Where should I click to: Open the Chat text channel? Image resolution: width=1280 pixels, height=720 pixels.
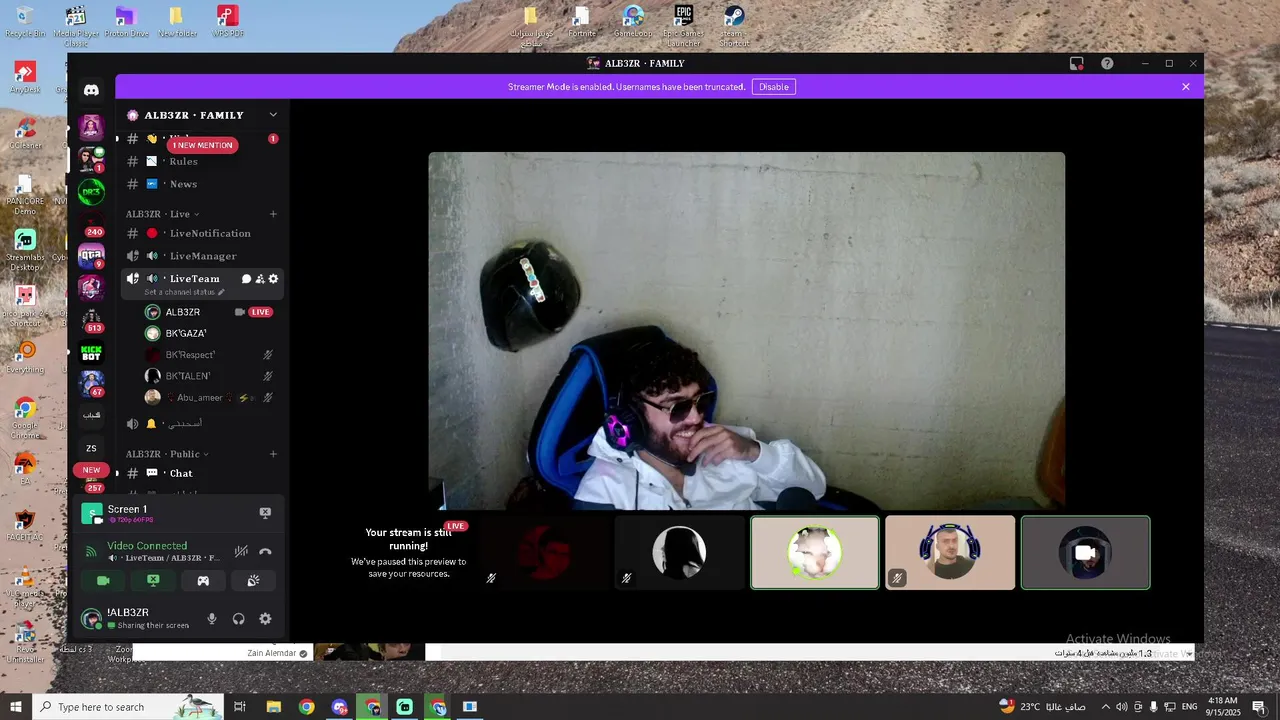202,473
